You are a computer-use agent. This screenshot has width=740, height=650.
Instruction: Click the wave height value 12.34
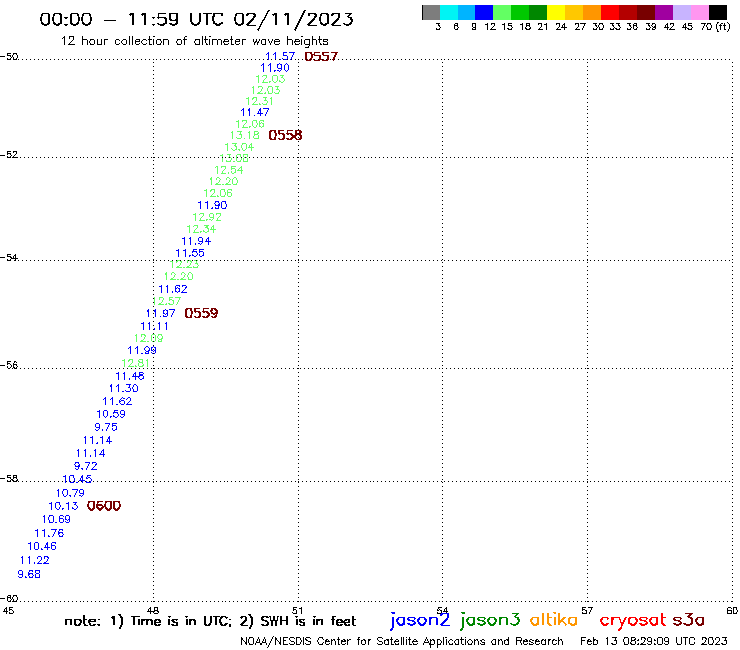tap(201, 229)
